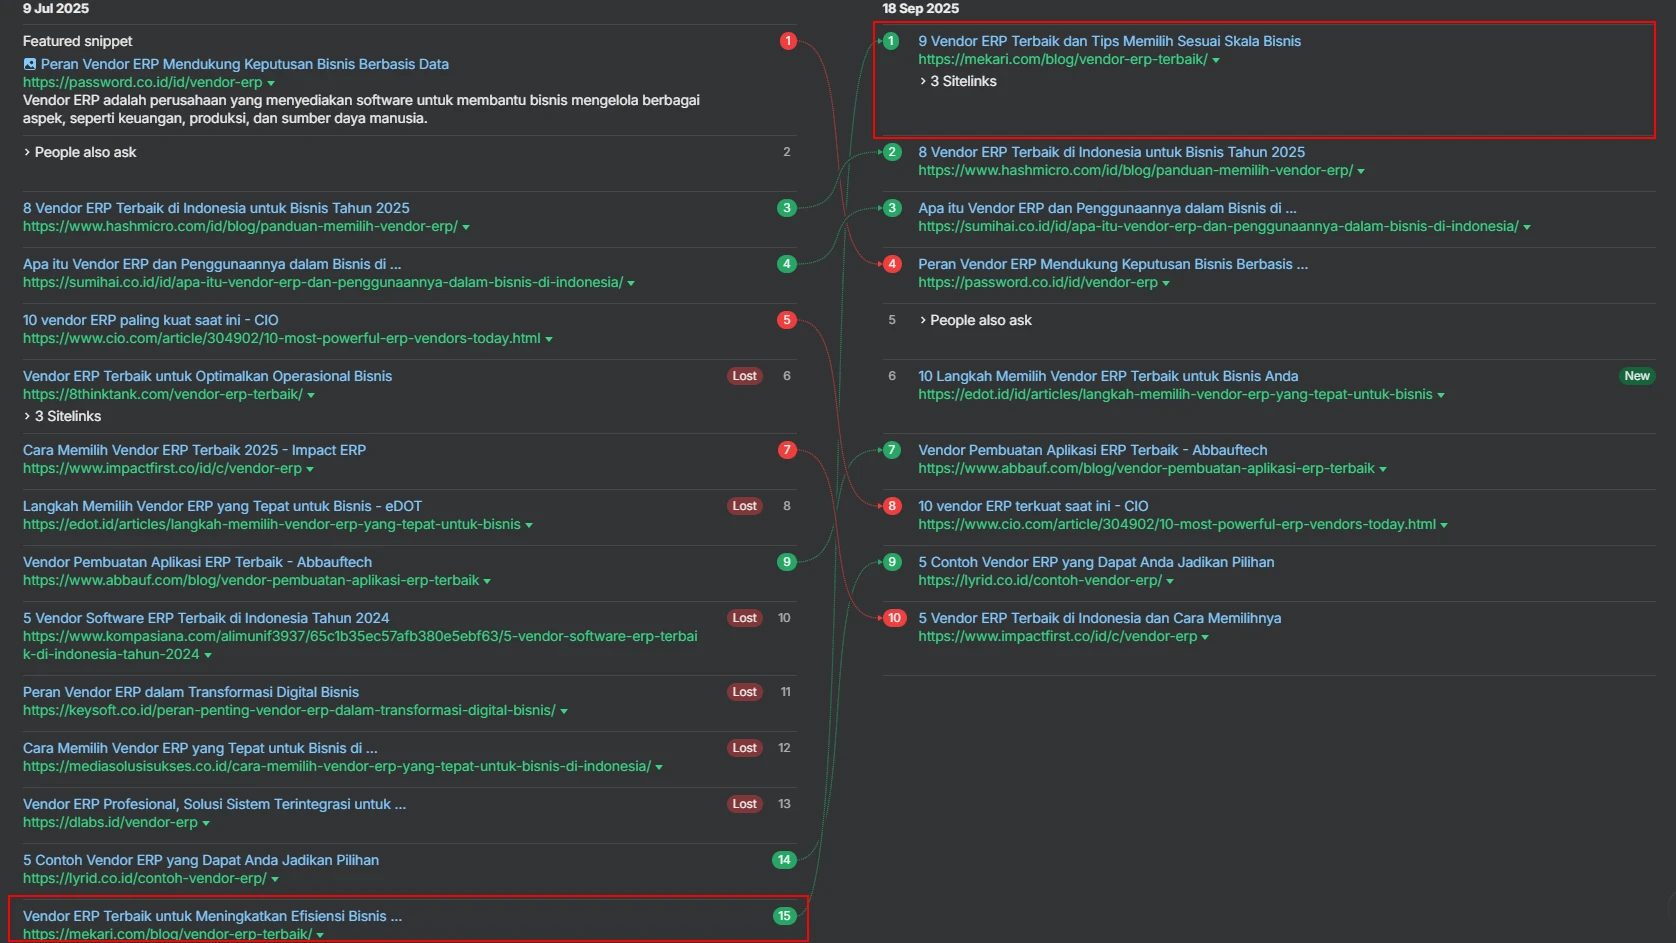This screenshot has height=943, width=1676.
Task: Click the red position 7 badge on the Impact ERP row
Action: pos(787,450)
